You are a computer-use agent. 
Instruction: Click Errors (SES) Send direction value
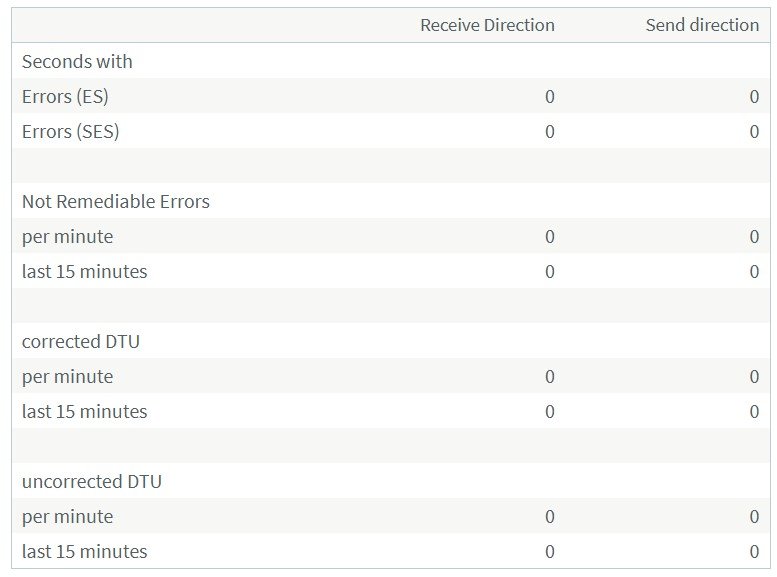[x=754, y=131]
